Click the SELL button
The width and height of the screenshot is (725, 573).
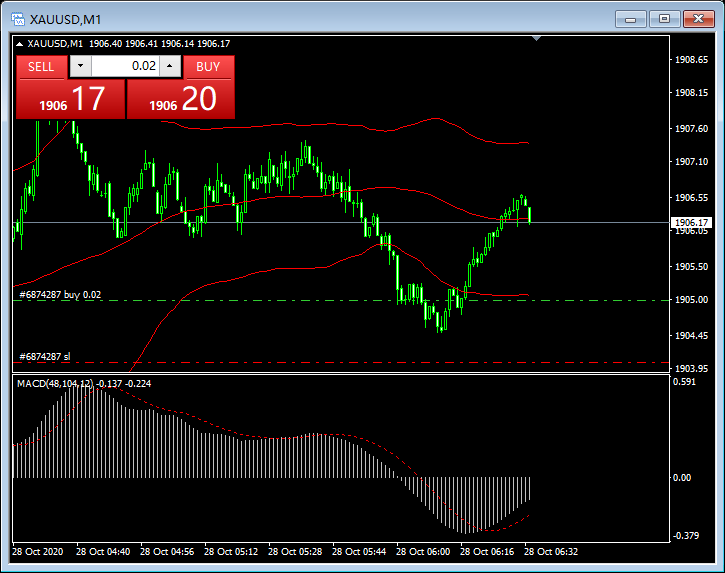[41, 67]
